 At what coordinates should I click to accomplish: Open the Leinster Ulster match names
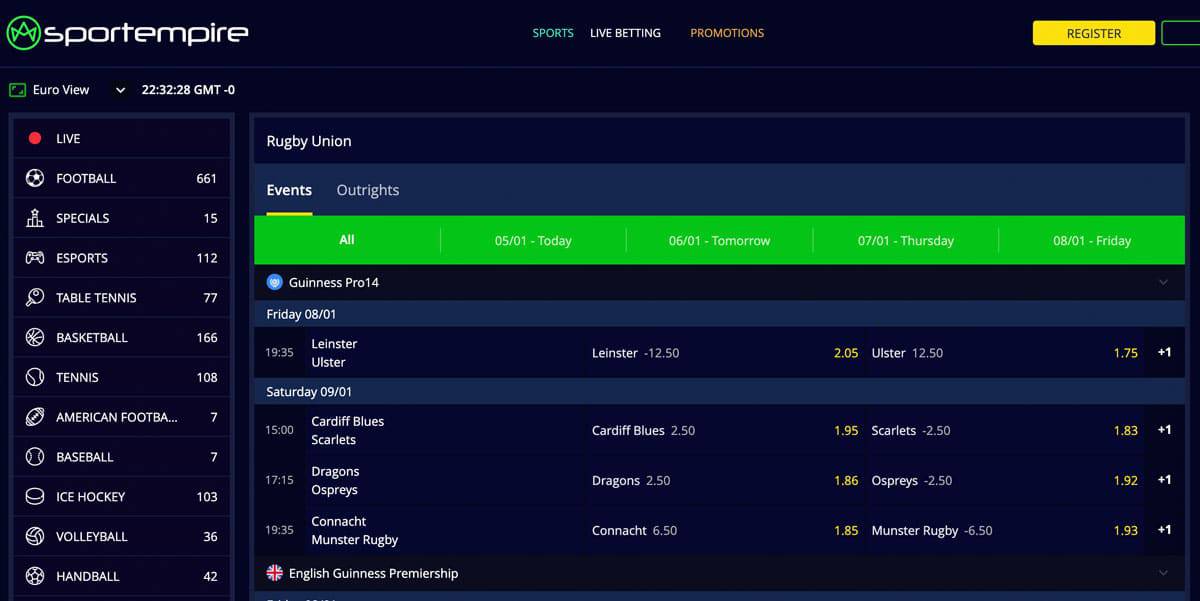334,353
